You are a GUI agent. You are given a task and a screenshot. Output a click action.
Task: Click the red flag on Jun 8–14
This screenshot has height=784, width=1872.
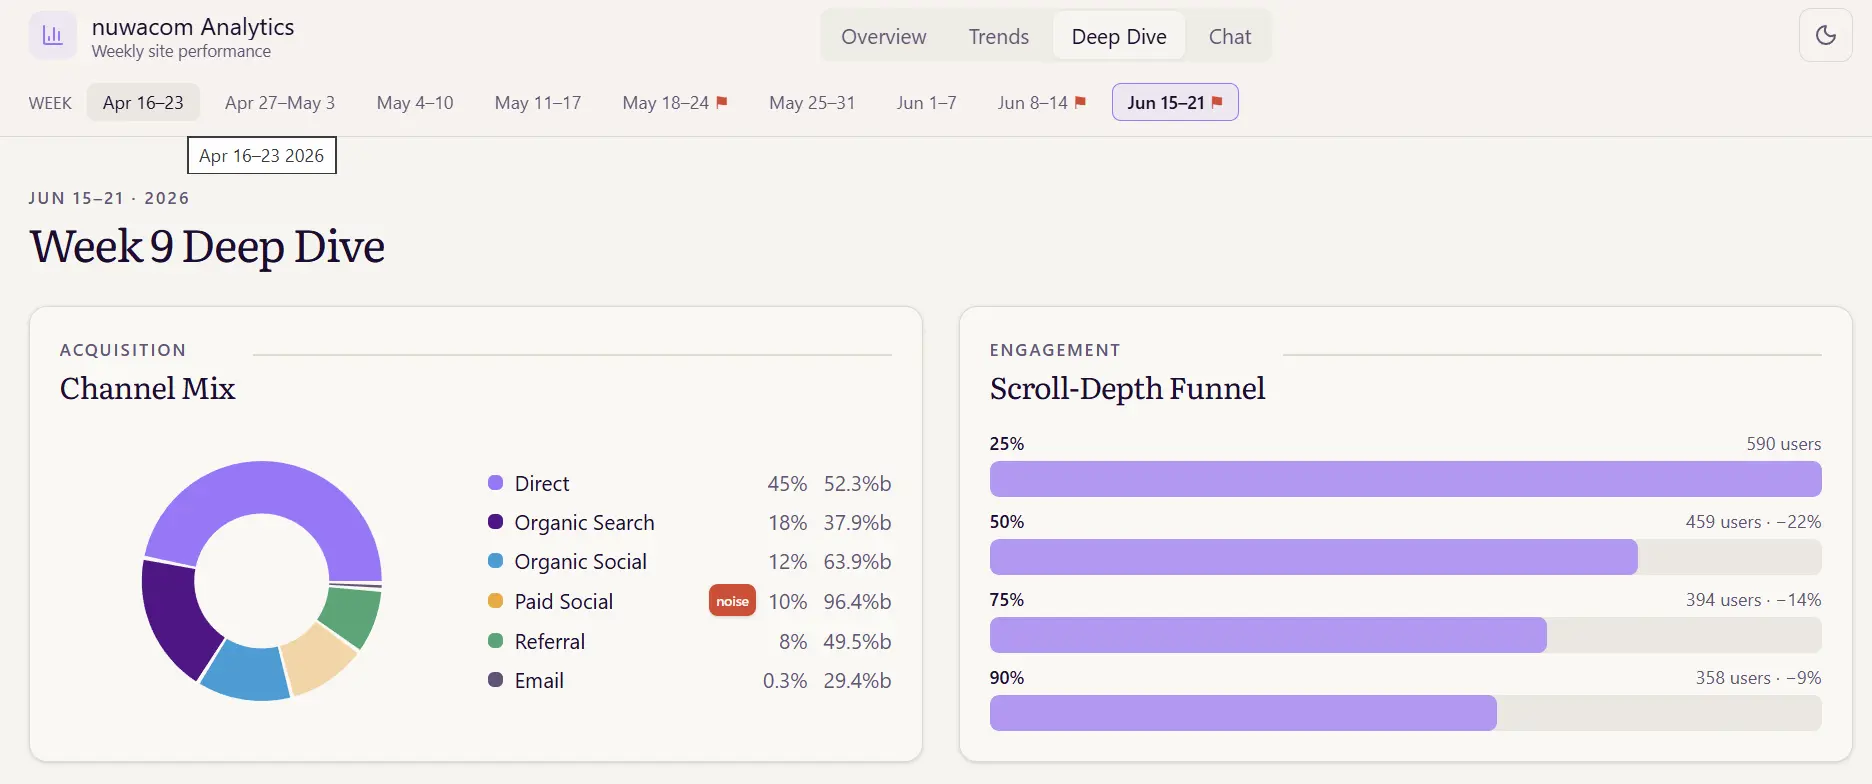pyautogui.click(x=1080, y=102)
